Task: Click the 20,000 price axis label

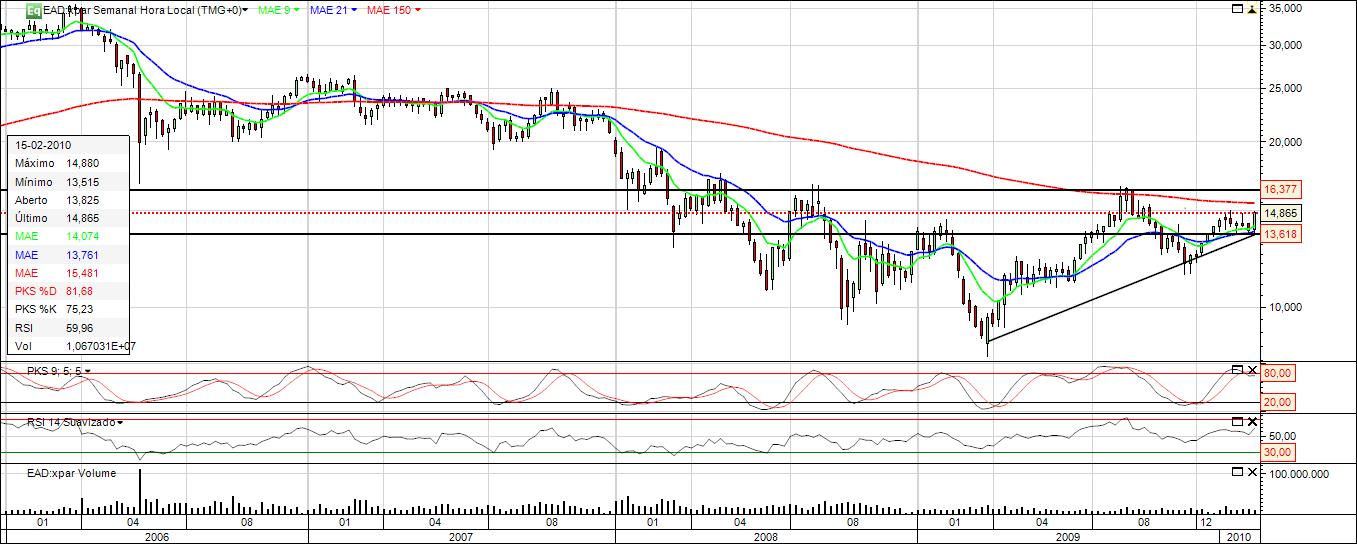Action: (1285, 142)
